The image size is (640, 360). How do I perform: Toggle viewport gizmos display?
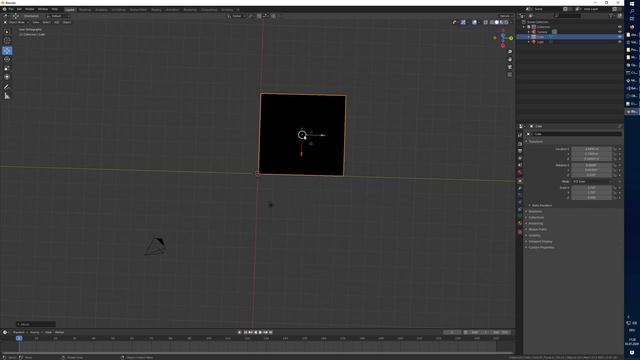click(463, 22)
